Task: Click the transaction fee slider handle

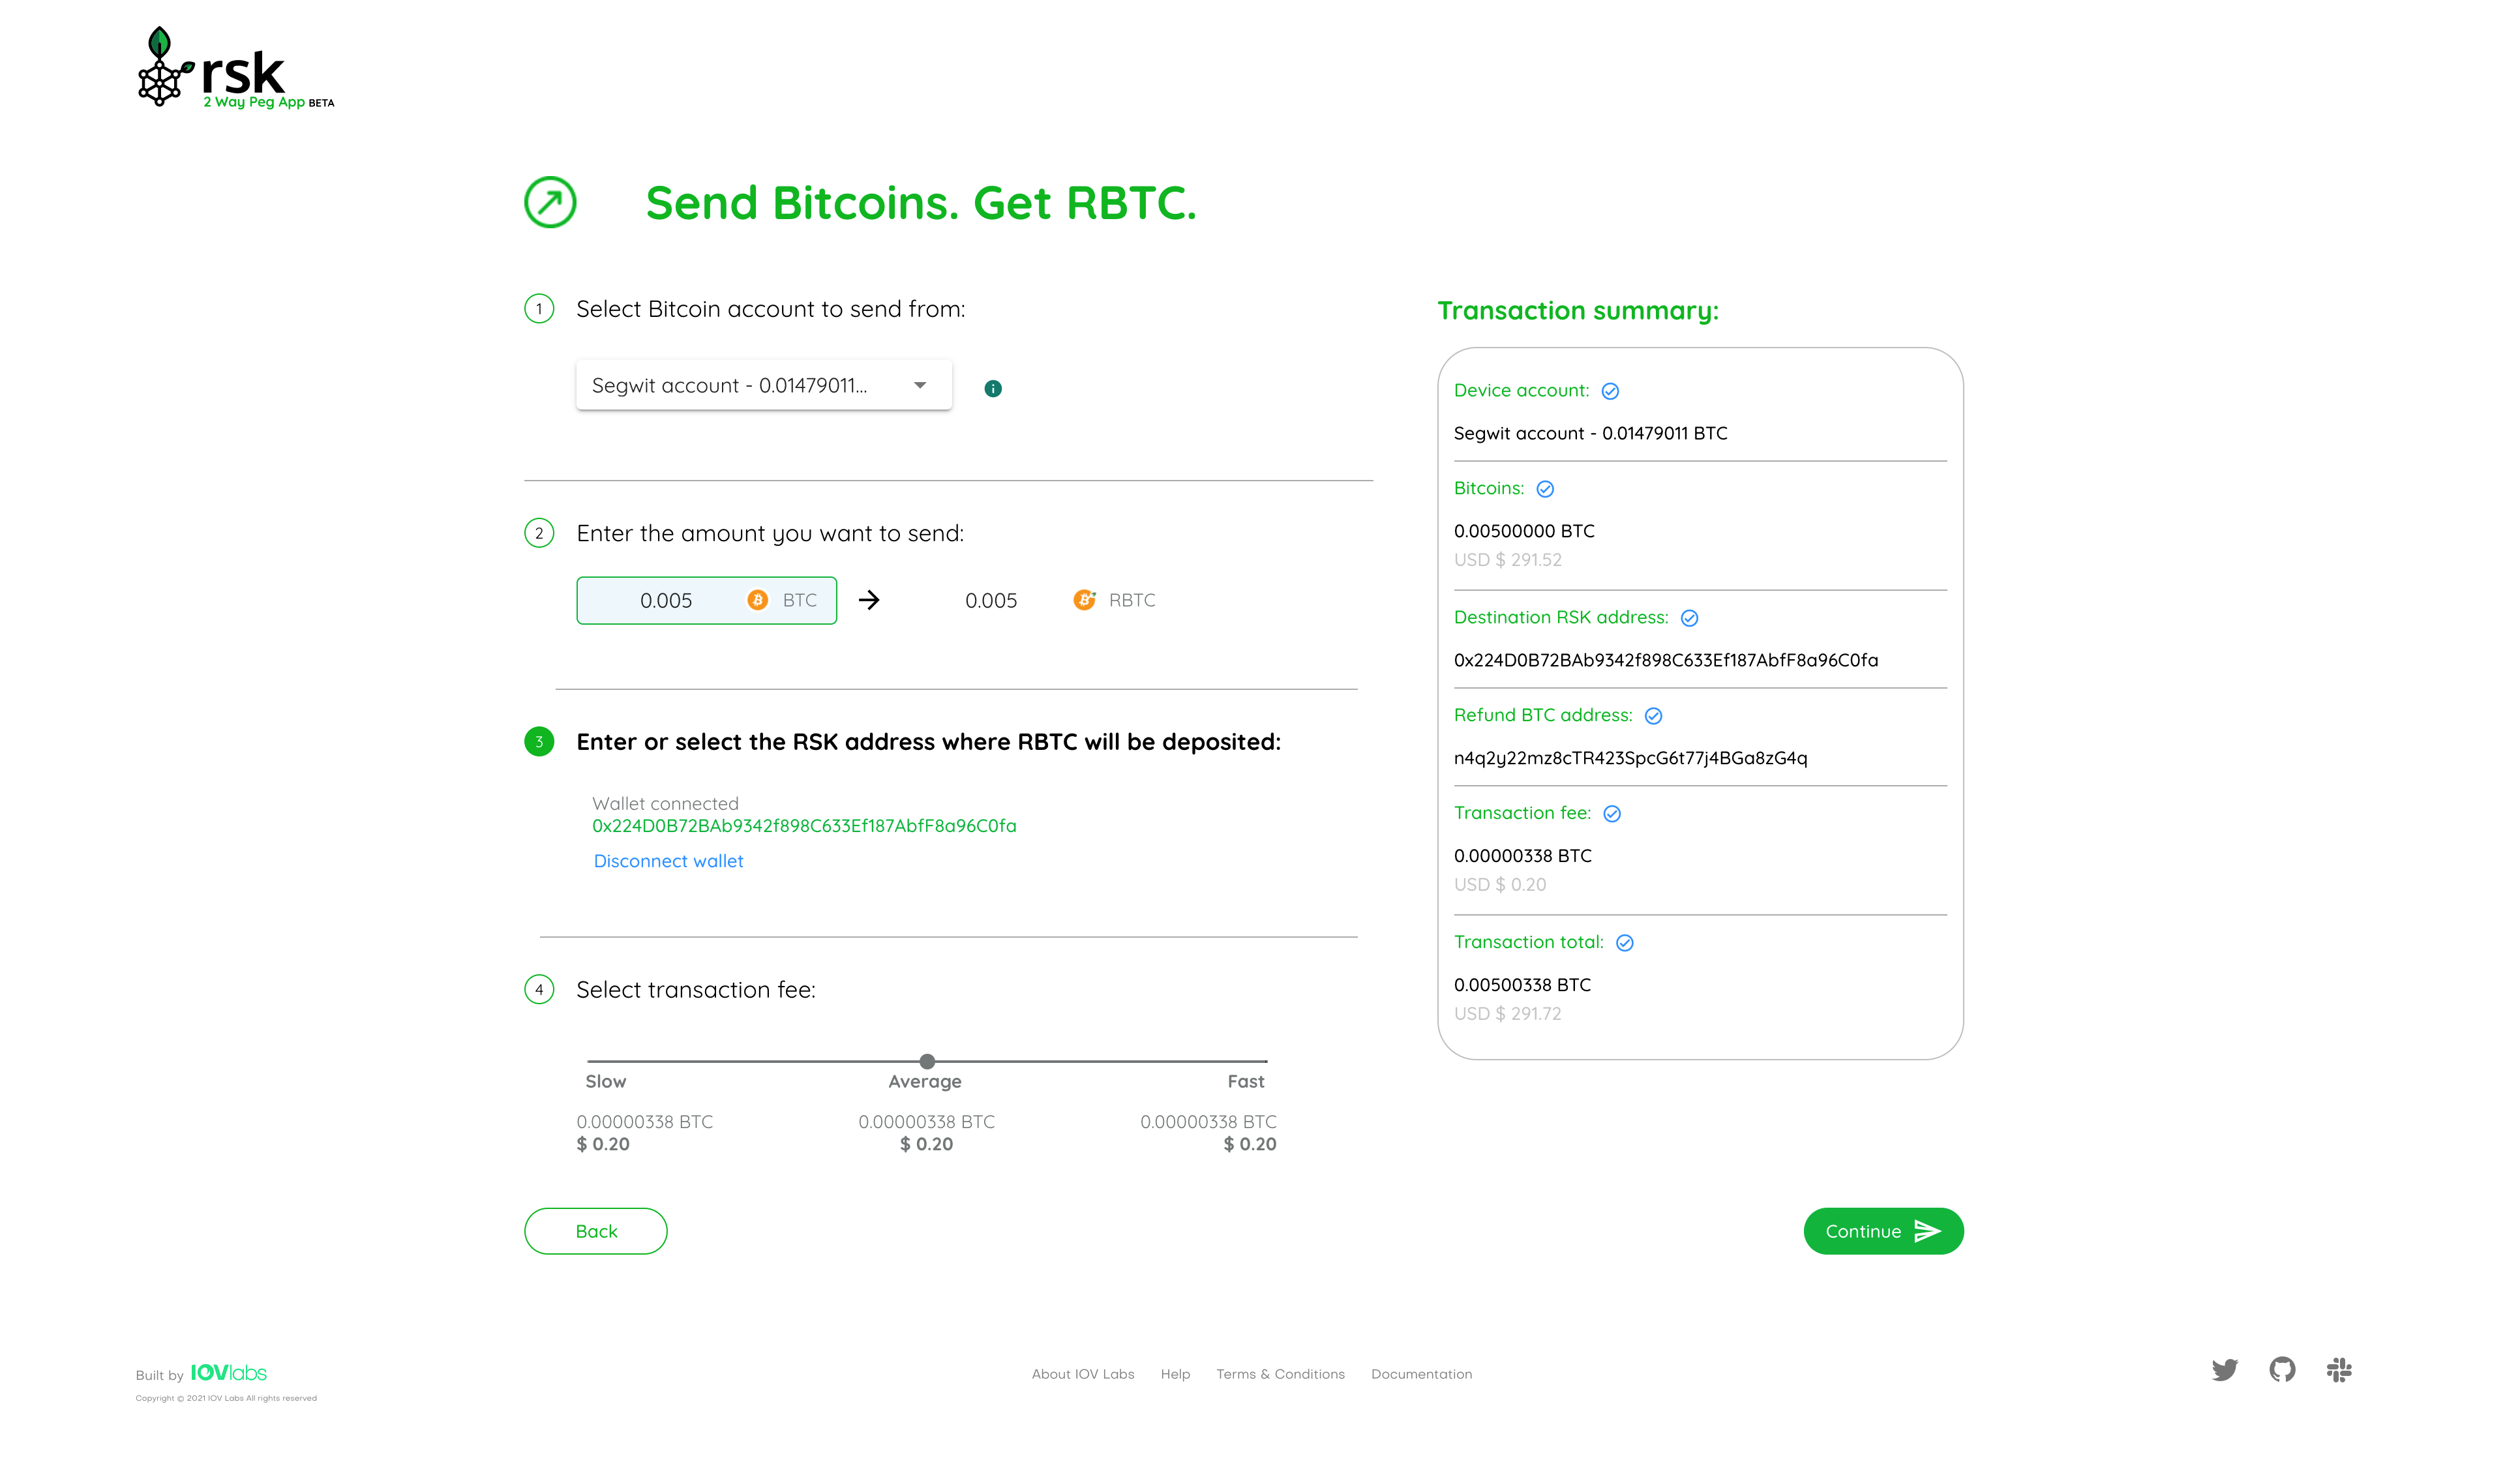Action: click(927, 1061)
